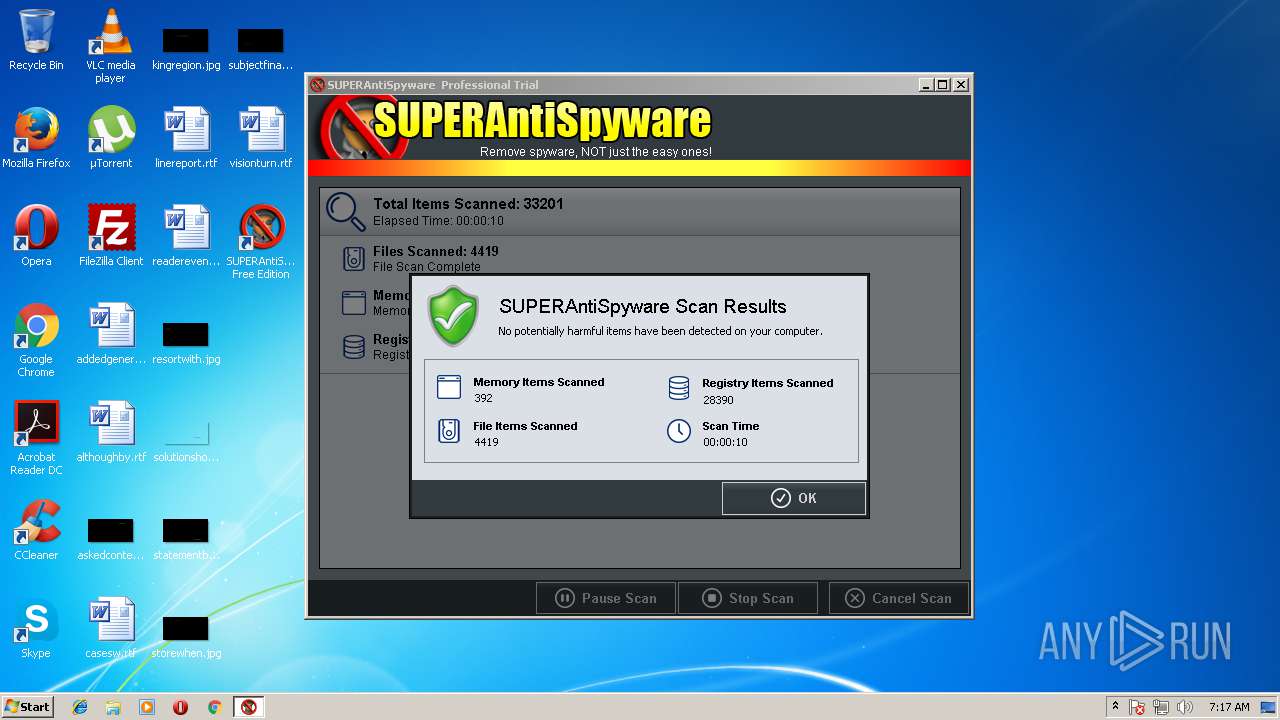This screenshot has height=720, width=1280.
Task: Click the Pause Scan button
Action: [x=606, y=598]
